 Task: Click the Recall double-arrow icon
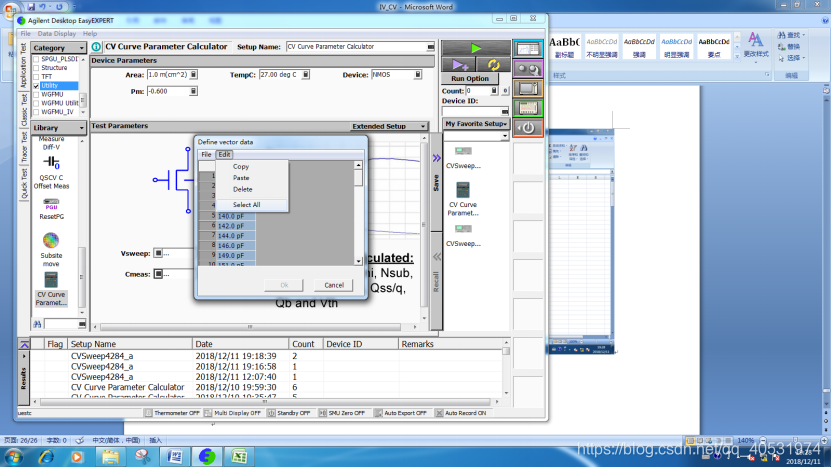(x=437, y=257)
